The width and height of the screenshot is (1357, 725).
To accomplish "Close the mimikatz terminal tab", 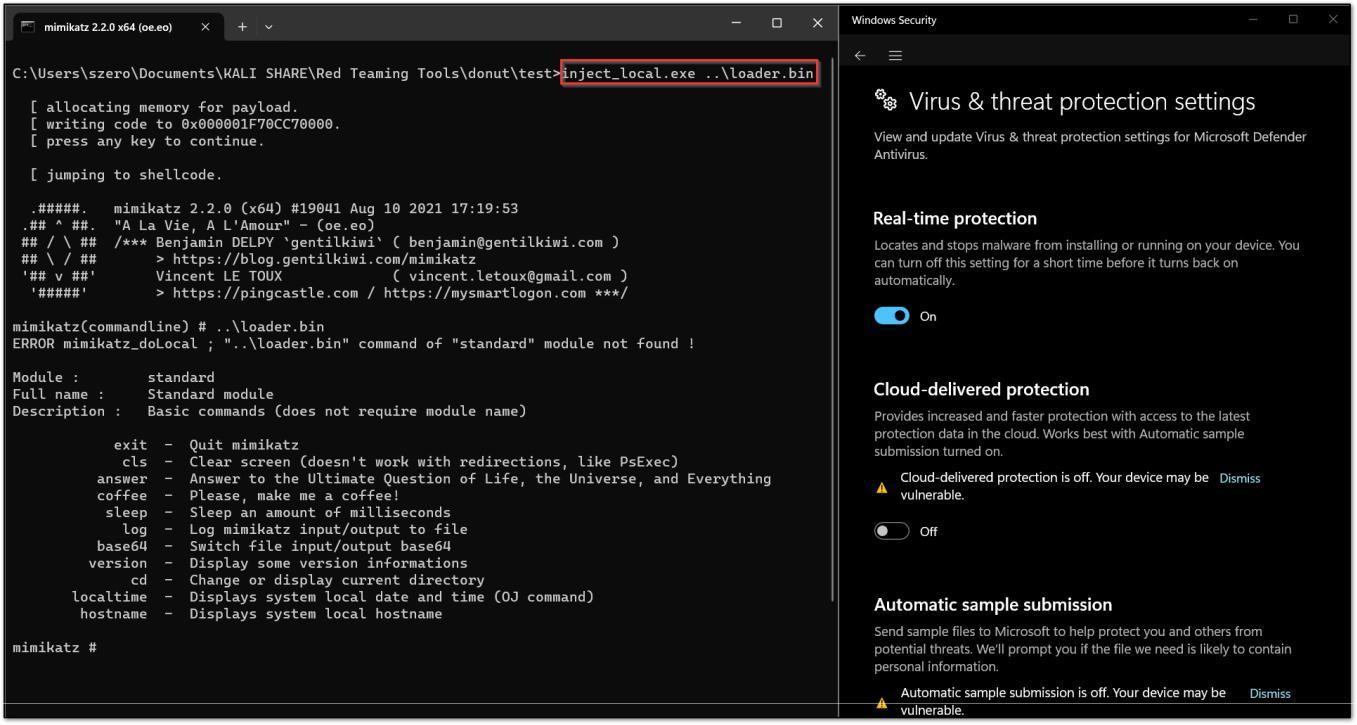I will coord(206,26).
